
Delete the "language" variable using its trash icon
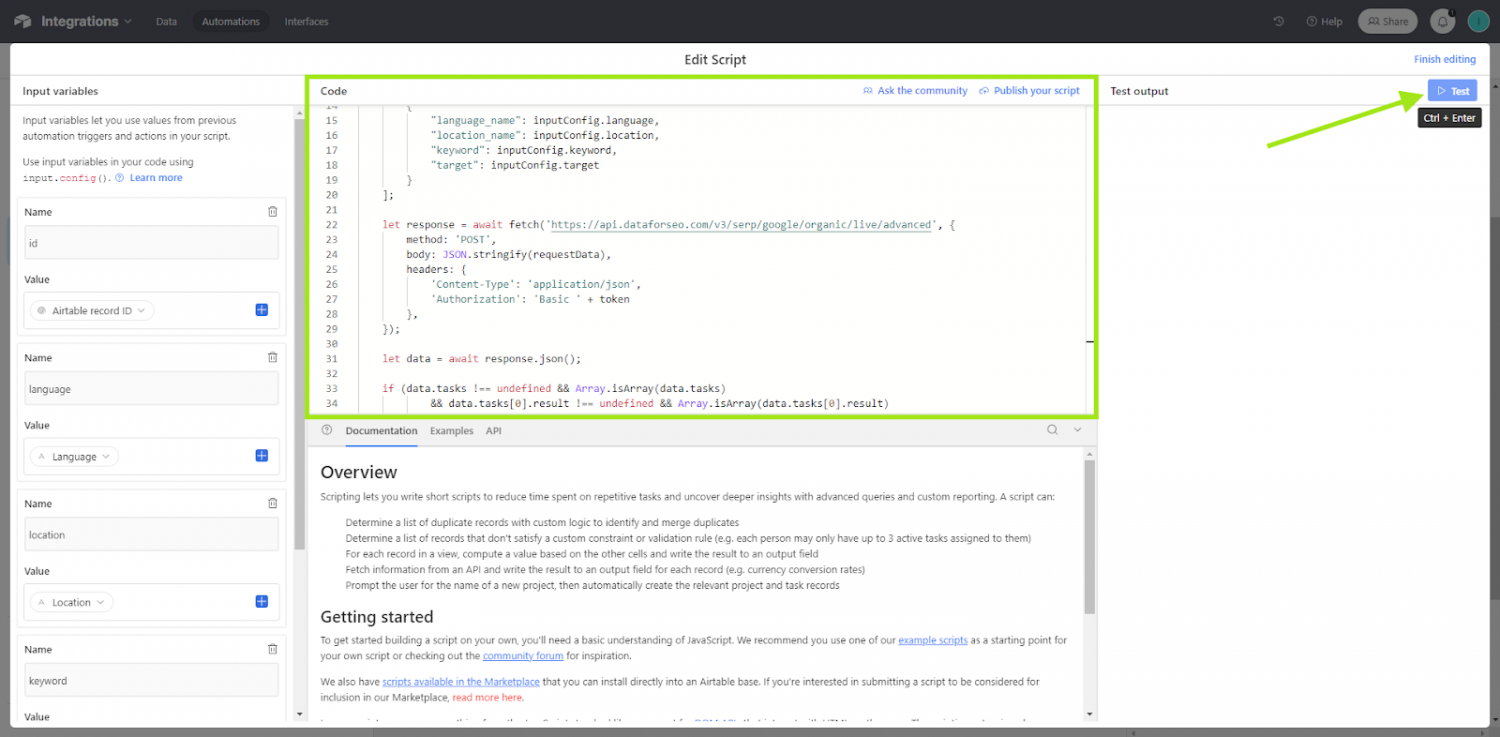coord(272,357)
